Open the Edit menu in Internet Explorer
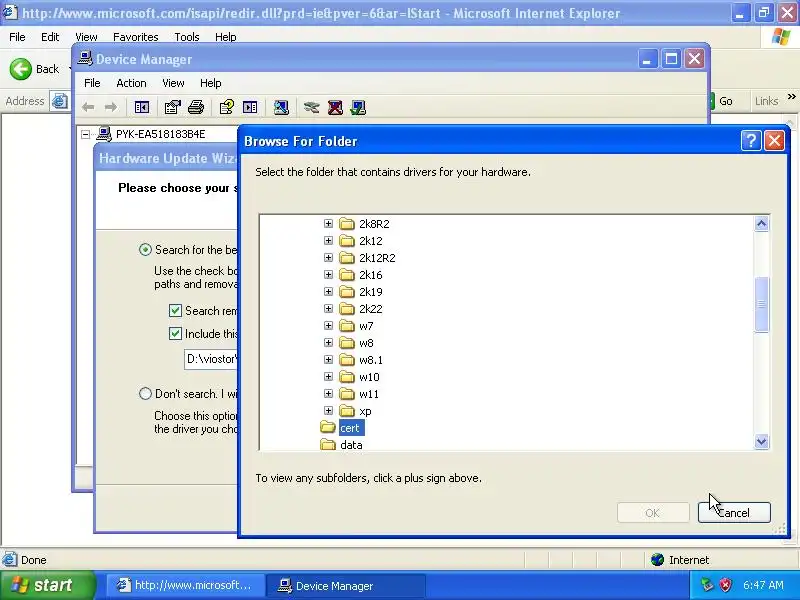Image resolution: width=800 pixels, height=600 pixels. coord(50,37)
